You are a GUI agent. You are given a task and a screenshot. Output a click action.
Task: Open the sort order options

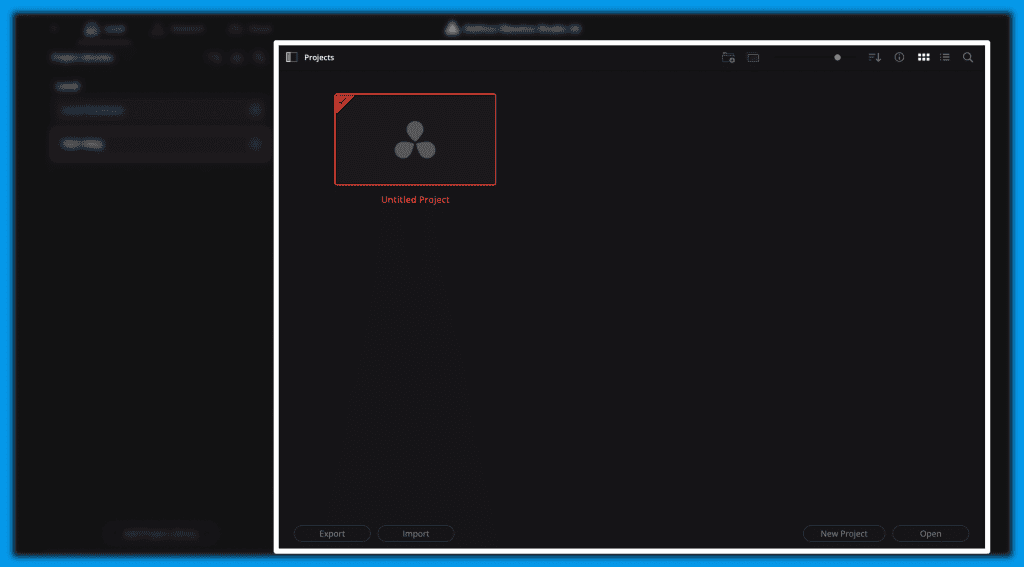point(874,57)
